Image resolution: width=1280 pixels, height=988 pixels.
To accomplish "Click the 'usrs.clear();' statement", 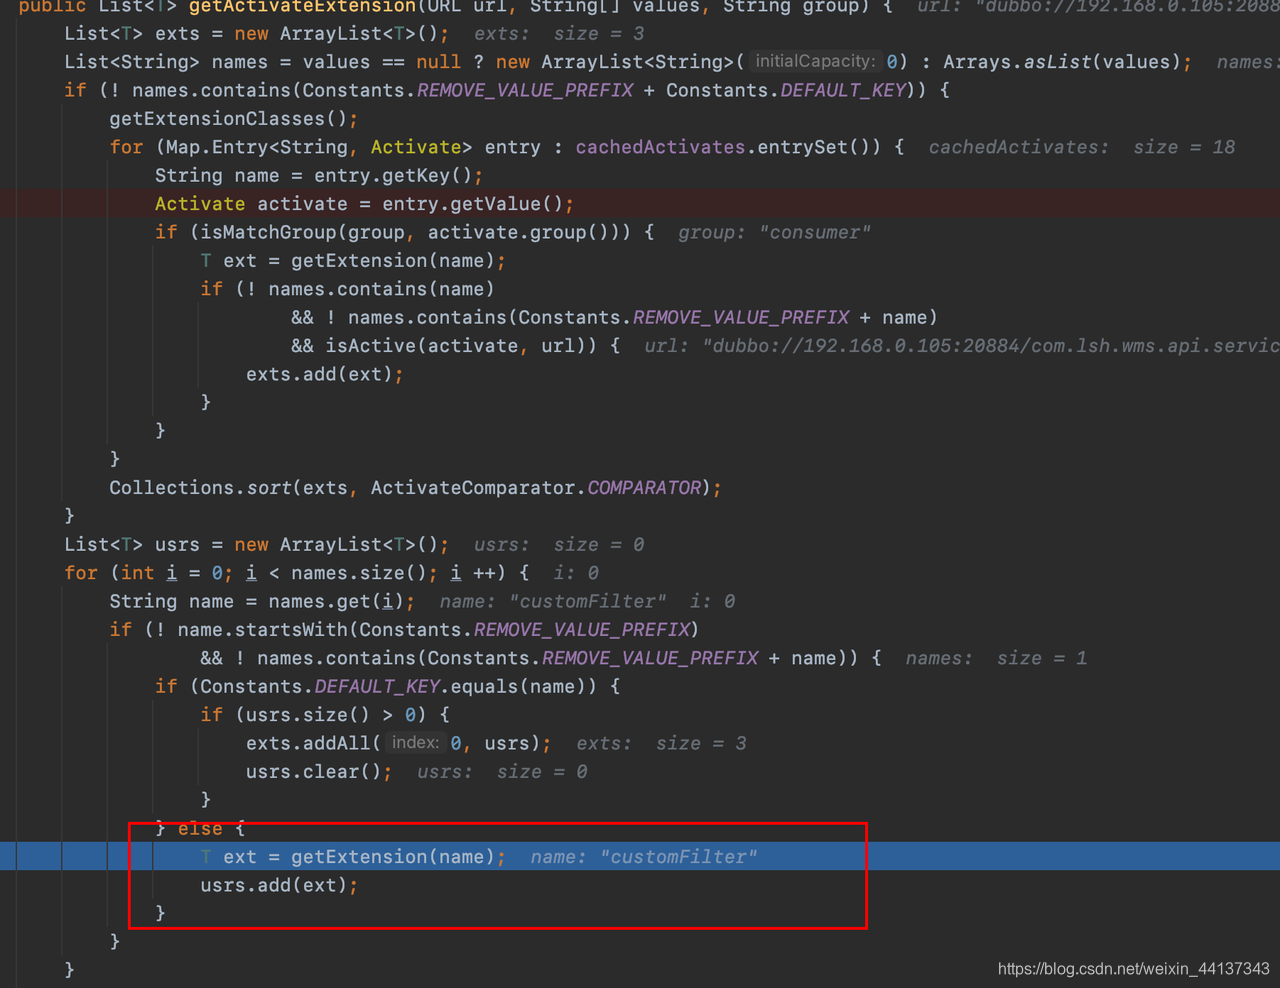I will (319, 772).
